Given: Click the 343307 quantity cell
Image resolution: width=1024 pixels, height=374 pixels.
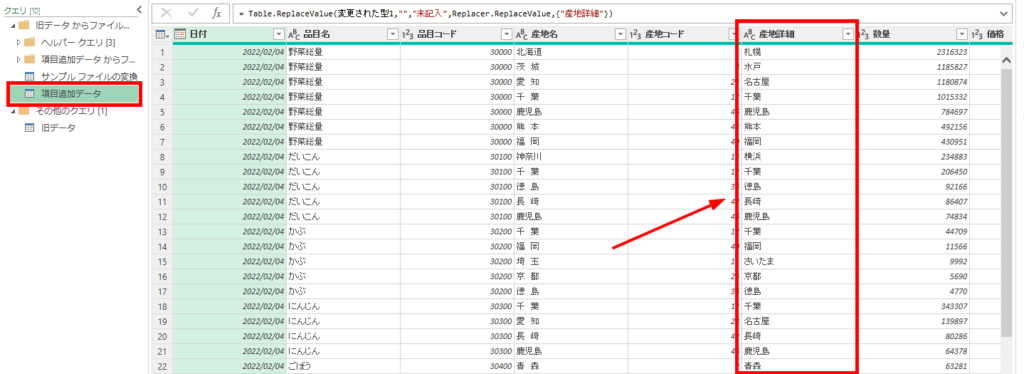Looking at the screenshot, I should click(912, 306).
